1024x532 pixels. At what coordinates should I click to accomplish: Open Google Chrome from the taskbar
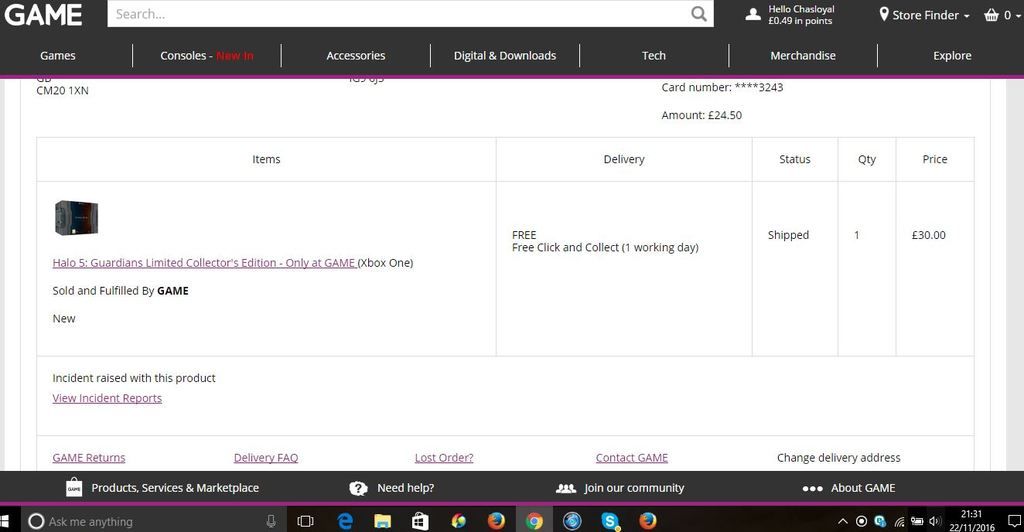click(534, 521)
